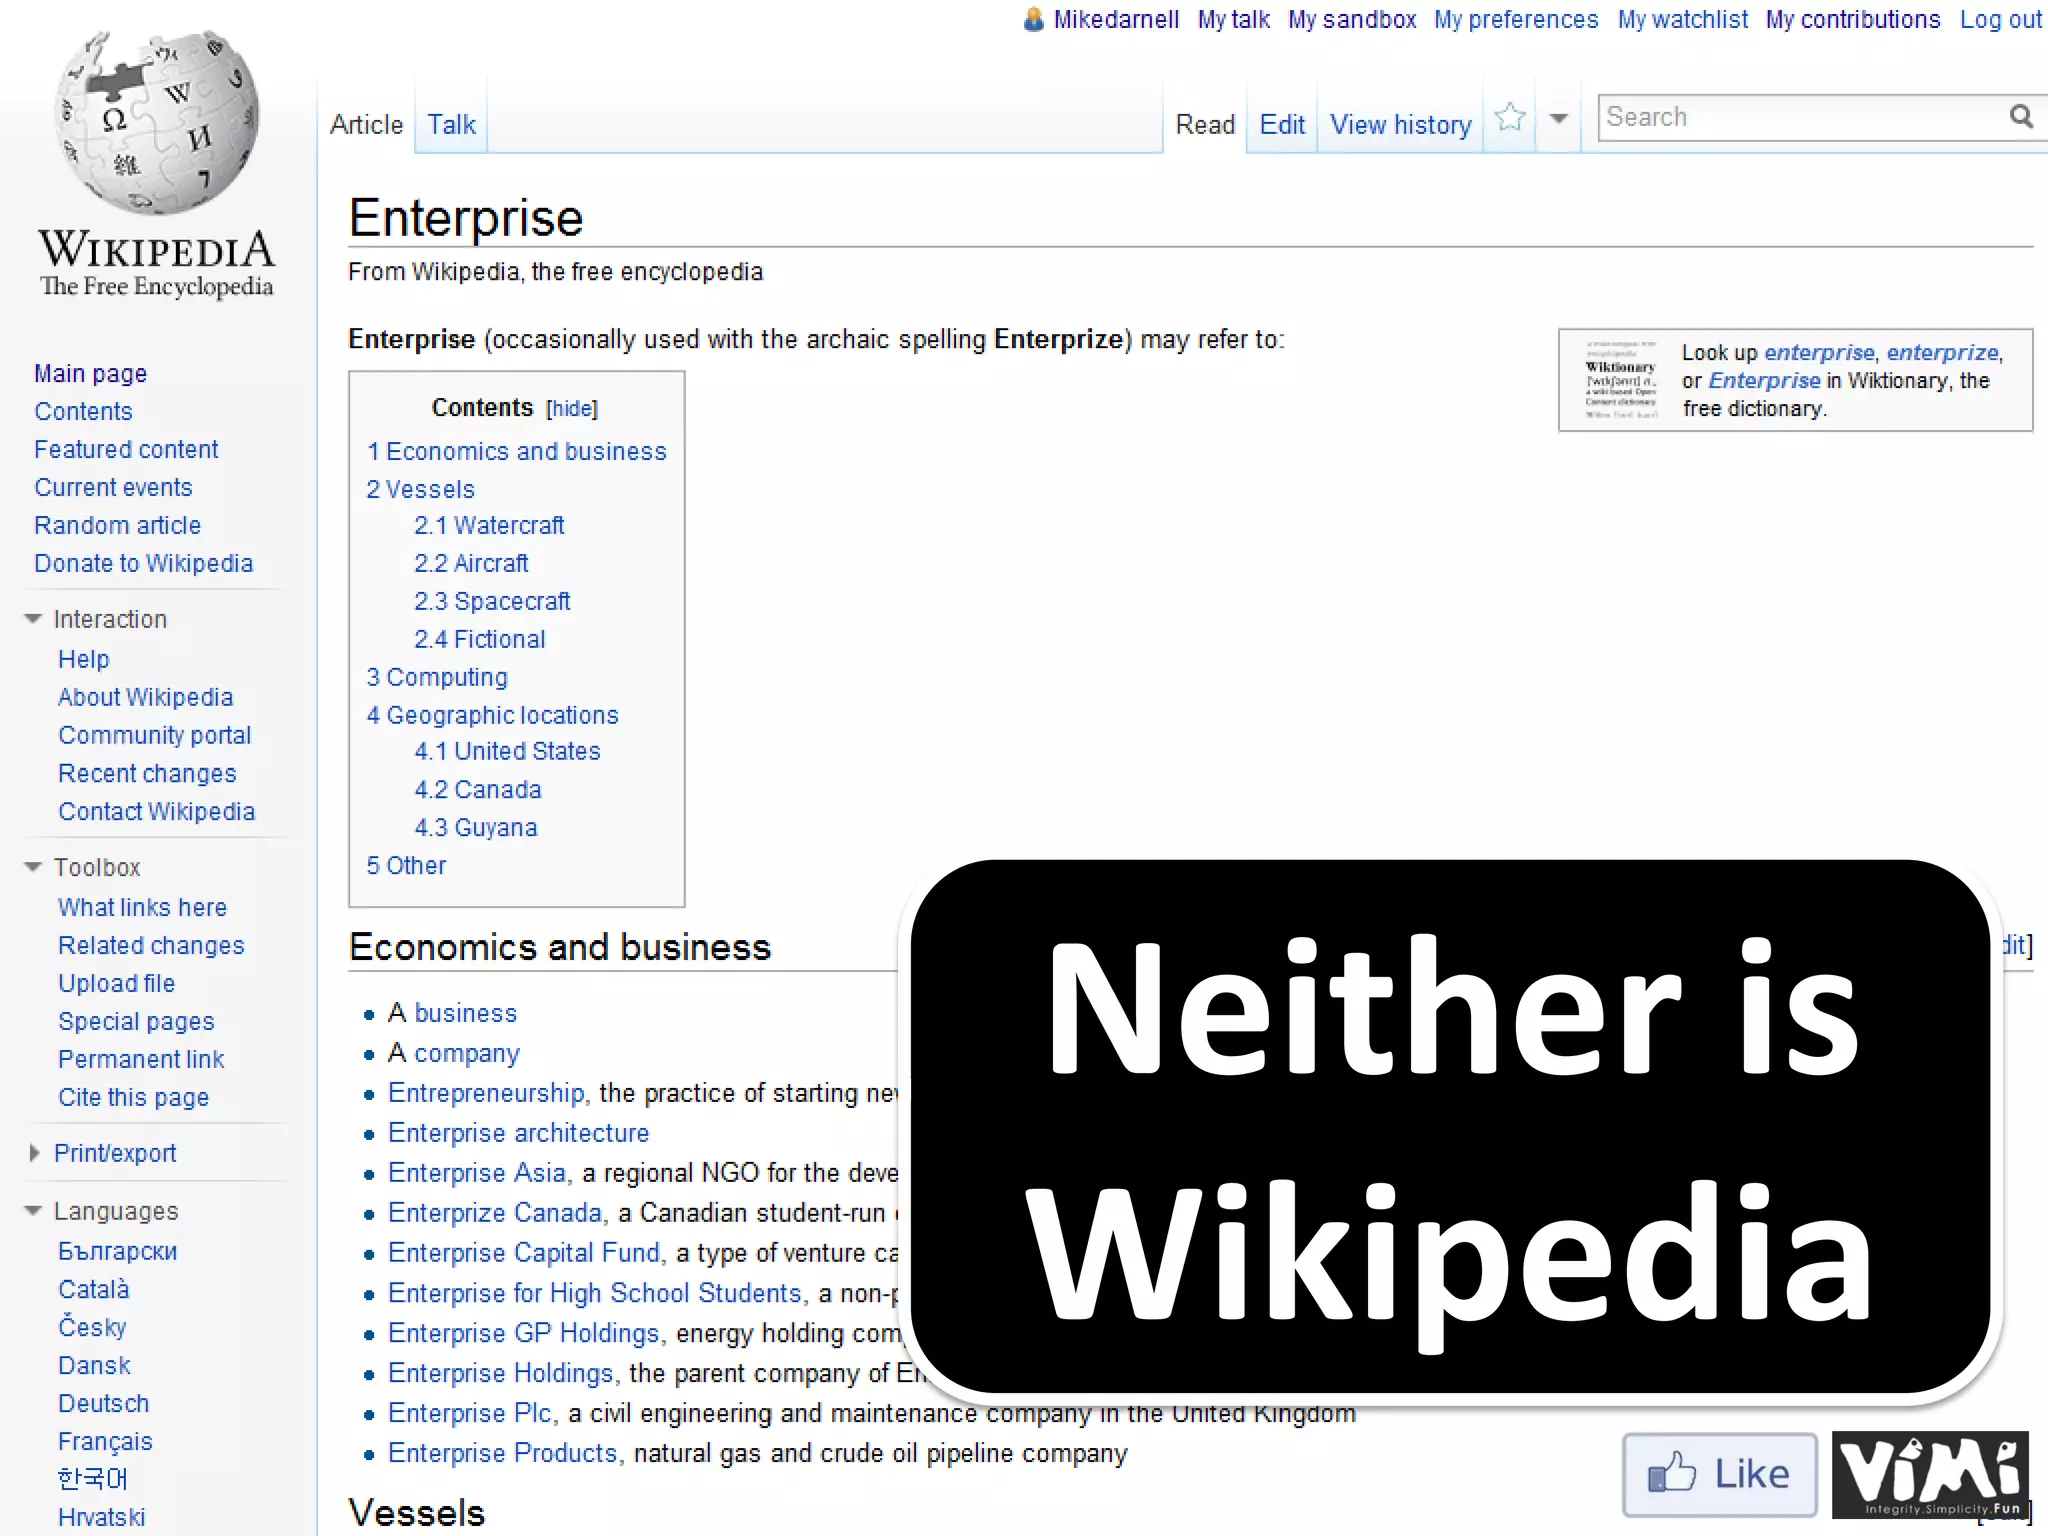This screenshot has width=2048, height=1536.
Task: Click the watchlist star icon
Action: point(1510,117)
